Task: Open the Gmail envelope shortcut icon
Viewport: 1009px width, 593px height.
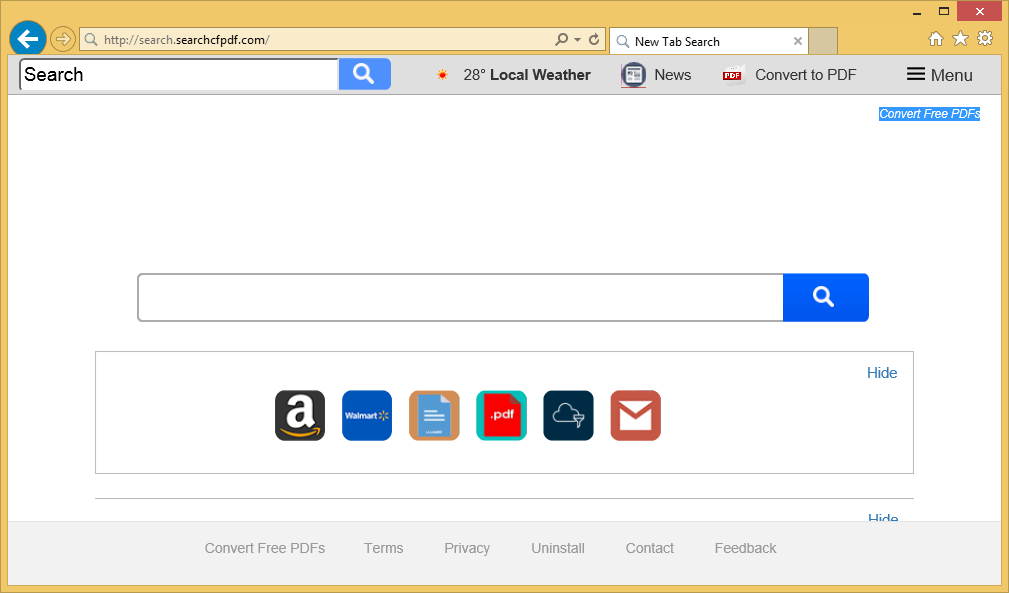Action: 636,415
